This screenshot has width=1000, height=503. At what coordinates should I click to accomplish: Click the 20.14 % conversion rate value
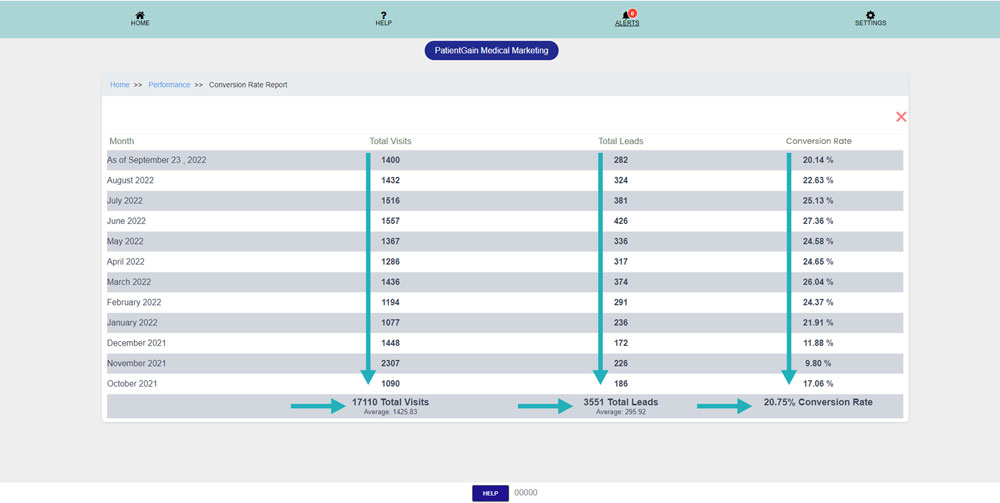pos(818,160)
